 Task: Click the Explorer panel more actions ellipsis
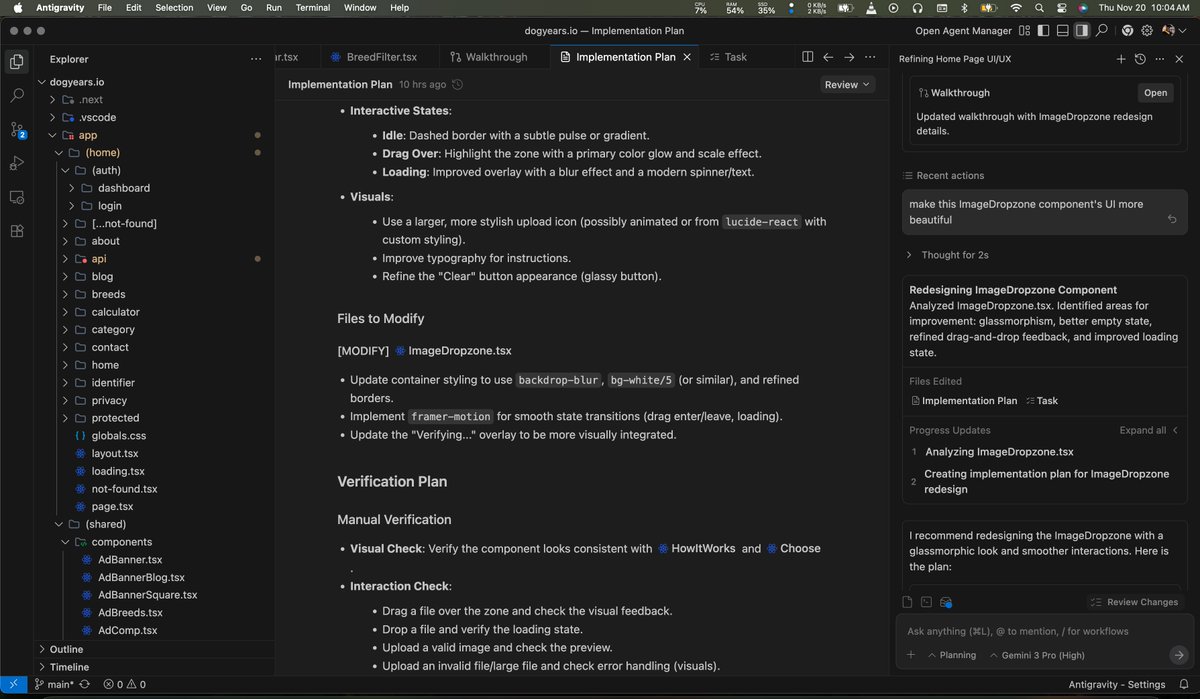pyautogui.click(x=256, y=59)
